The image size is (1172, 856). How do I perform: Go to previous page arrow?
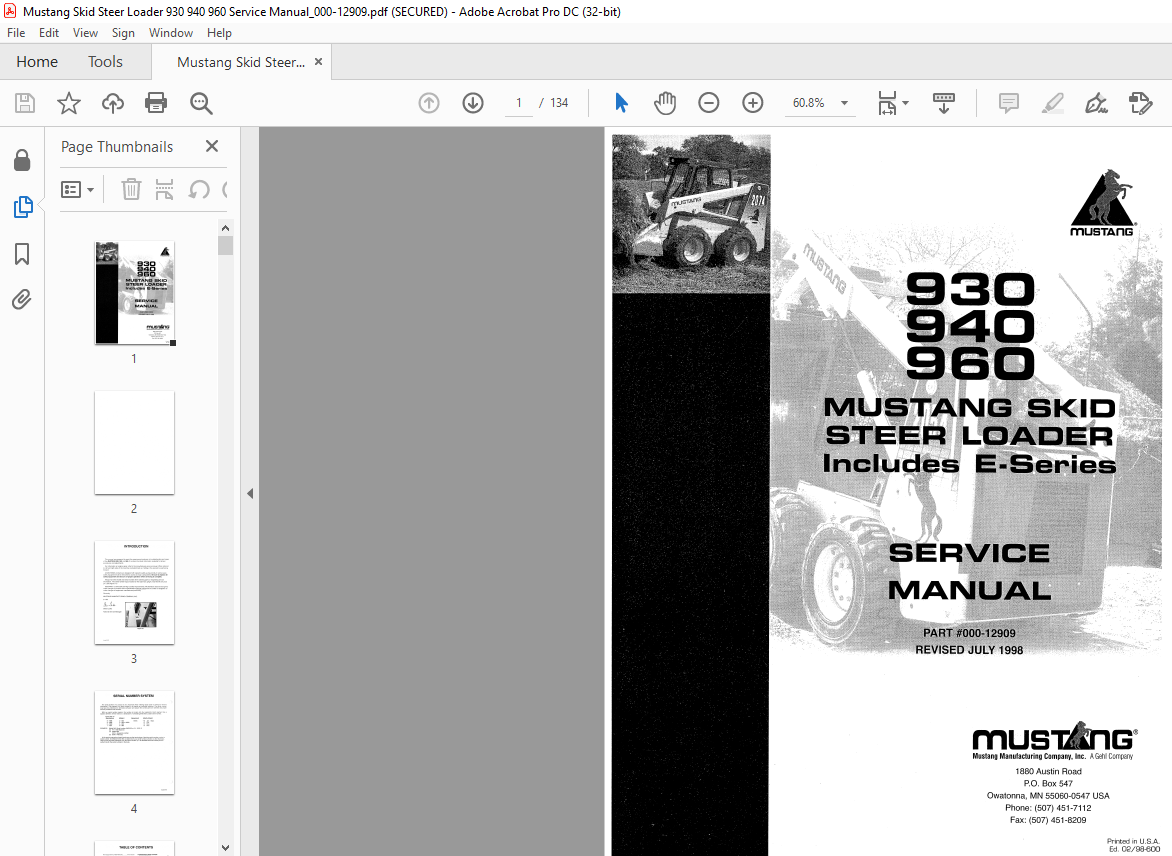[x=429, y=103]
